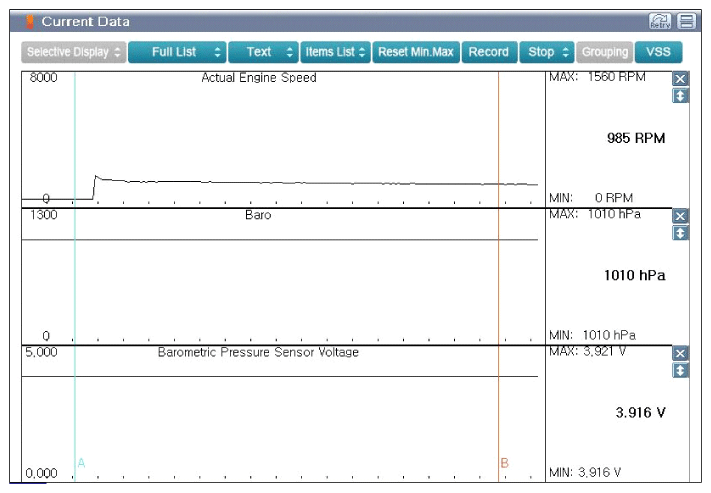This screenshot has width=711, height=493.
Task: Click MAX: 1560 RPM reading
Action: 597,77
